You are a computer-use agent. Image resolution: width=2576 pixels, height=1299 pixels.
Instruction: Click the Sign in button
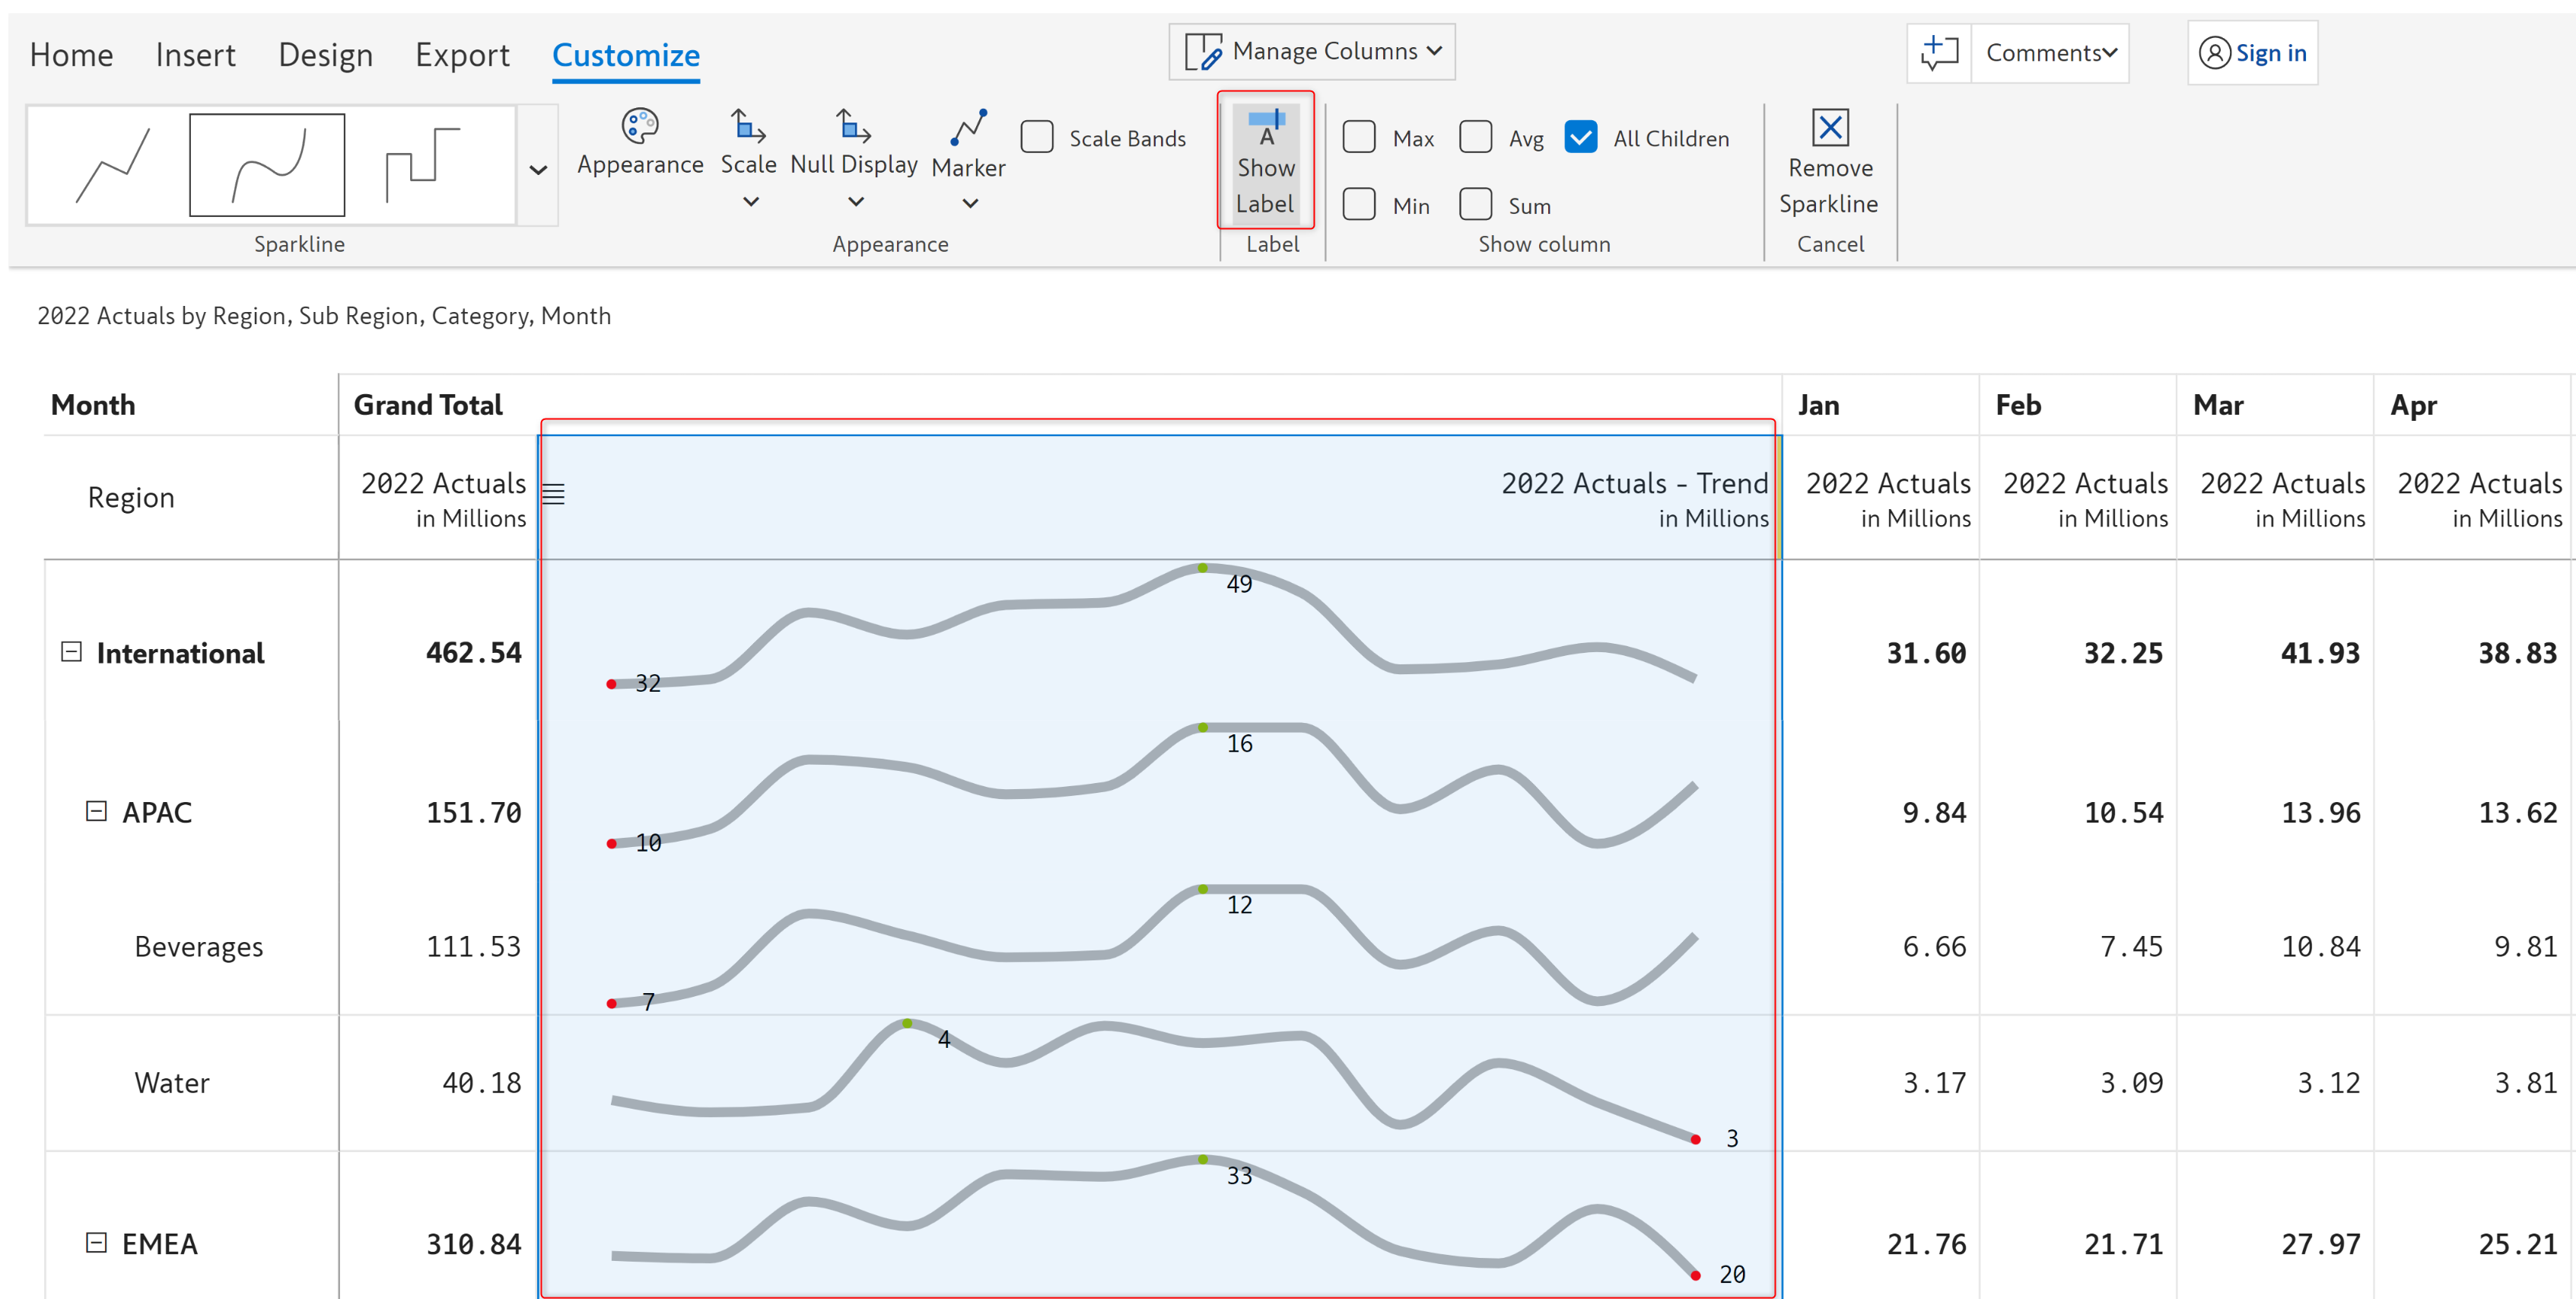pos(2252,53)
